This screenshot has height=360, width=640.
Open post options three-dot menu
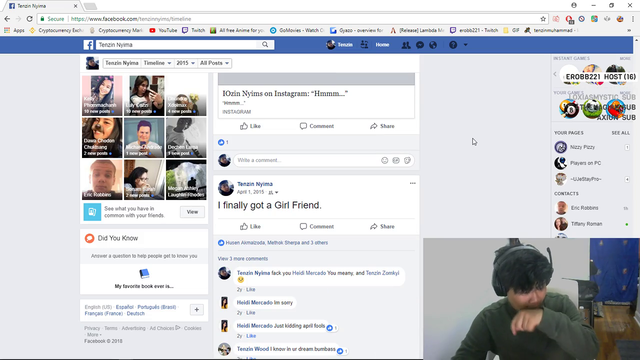click(x=413, y=183)
